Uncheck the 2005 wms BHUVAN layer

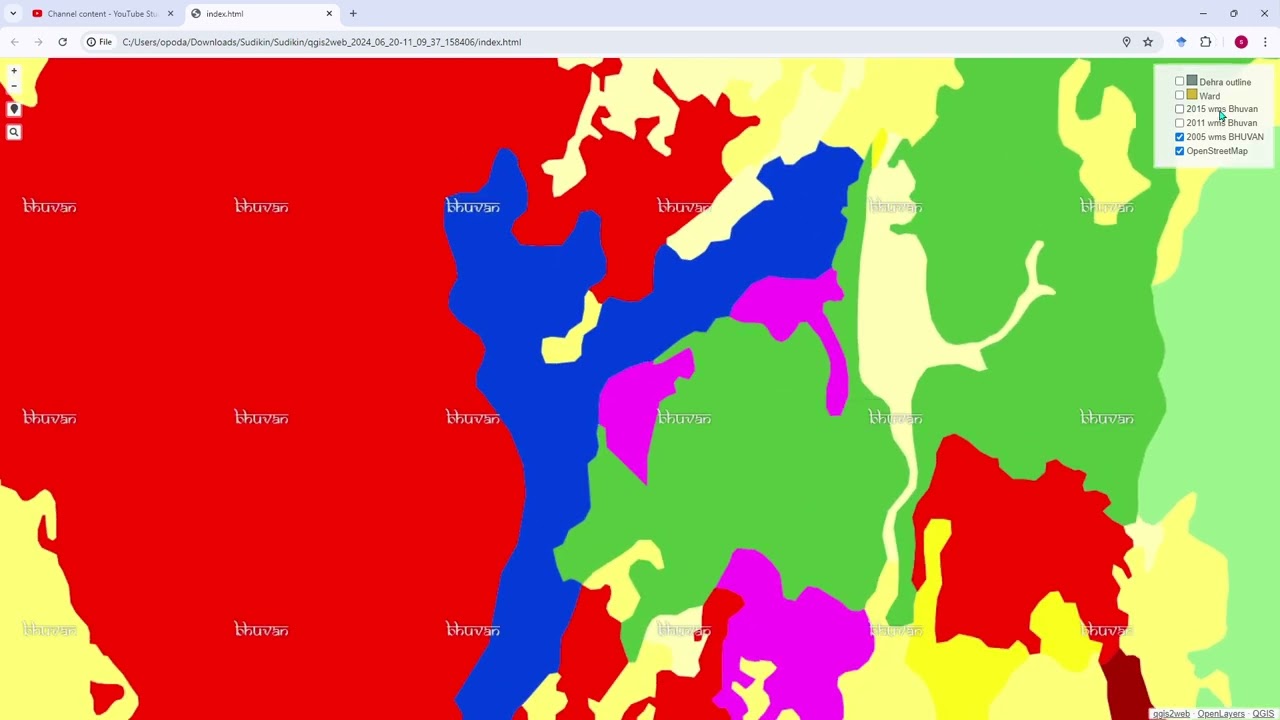tap(1180, 137)
